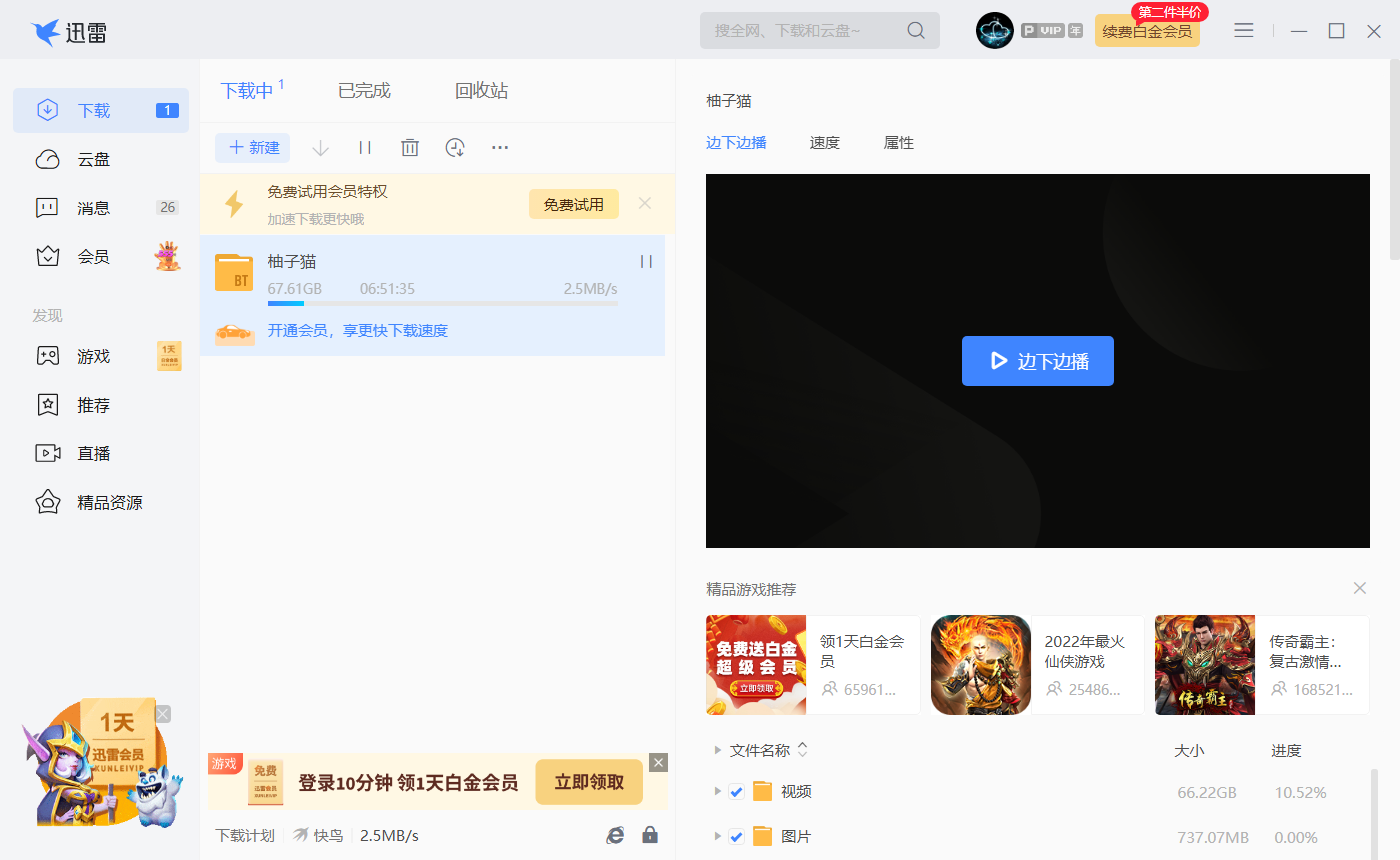This screenshot has width=1400, height=860.
Task: Click the trash delete icon
Action: click(x=410, y=148)
